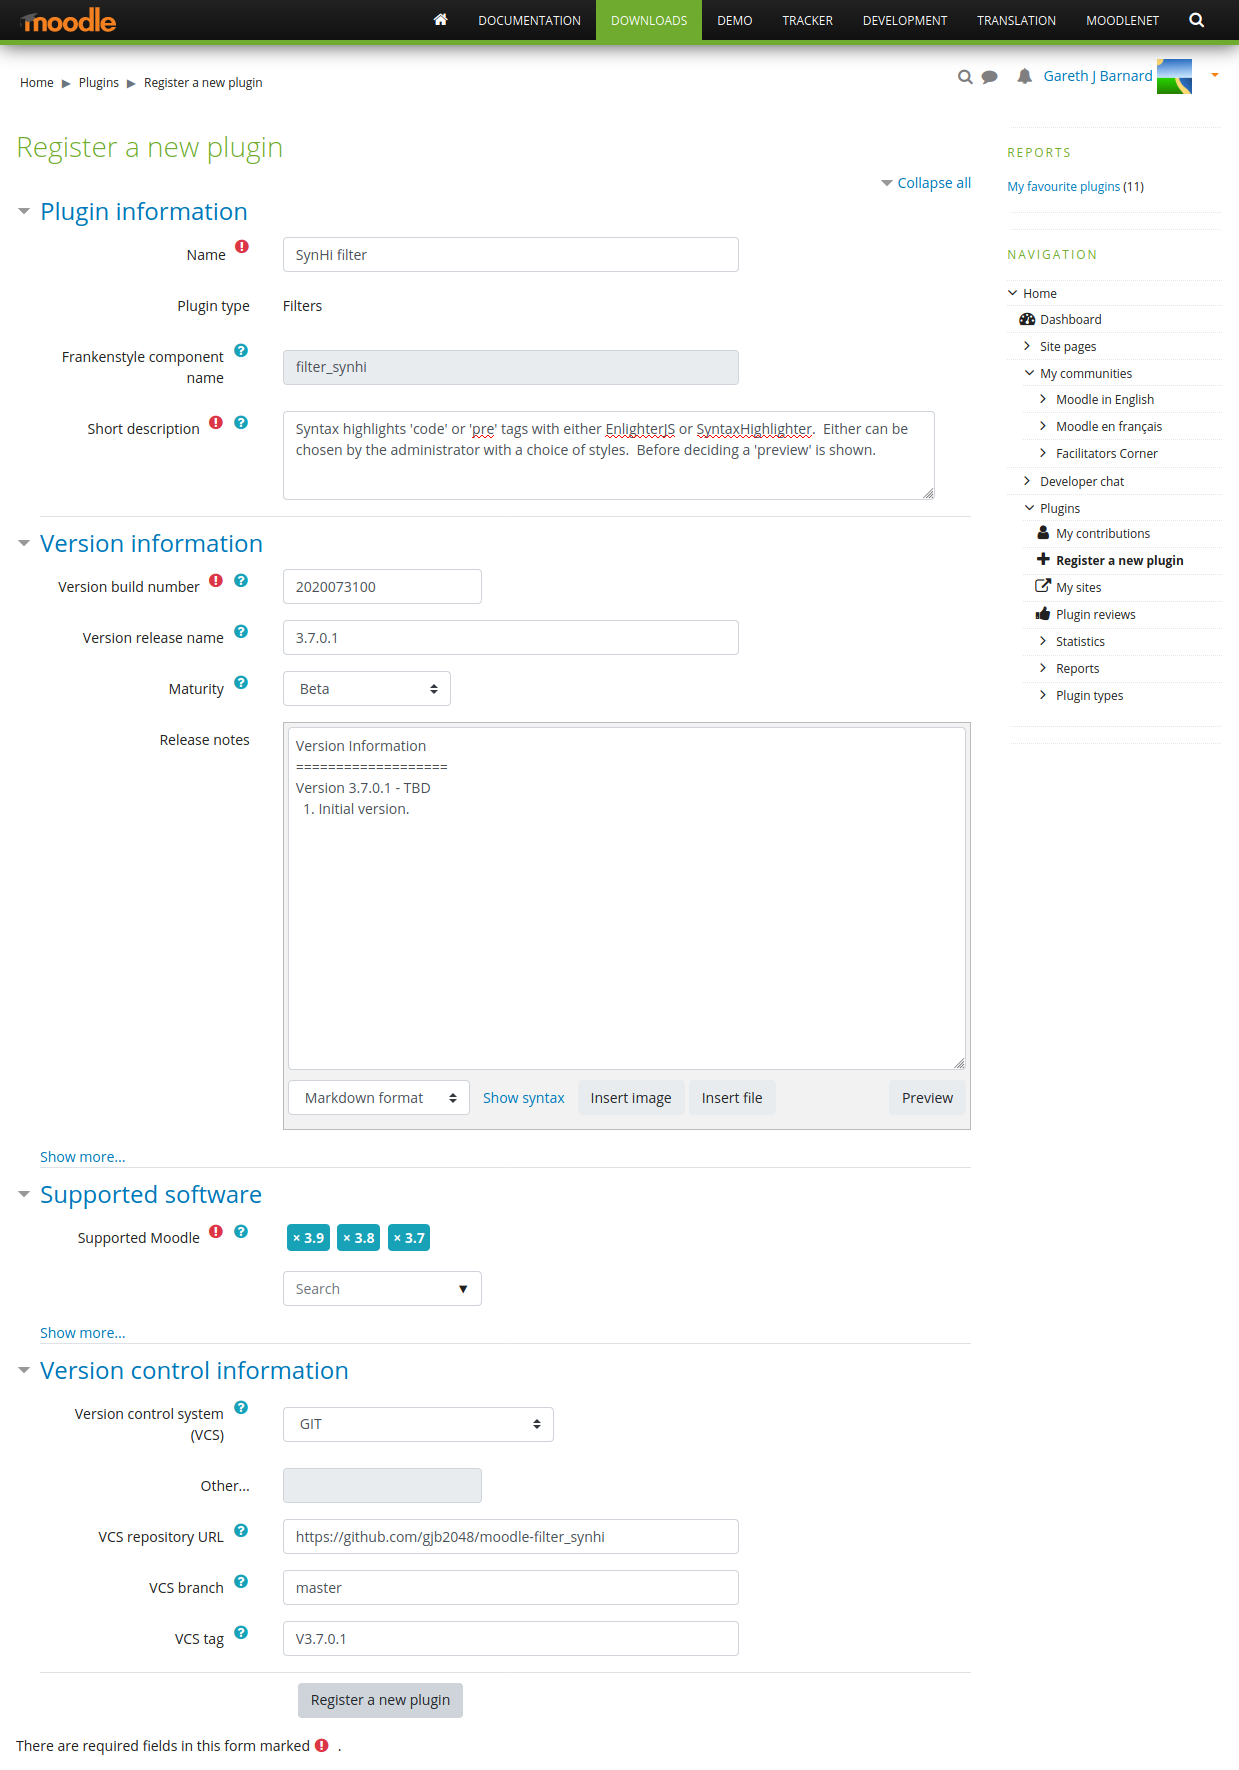This screenshot has width=1239, height=1770.
Task: Click the Plugin reviews thumbs-up icon
Action: pyautogui.click(x=1043, y=614)
